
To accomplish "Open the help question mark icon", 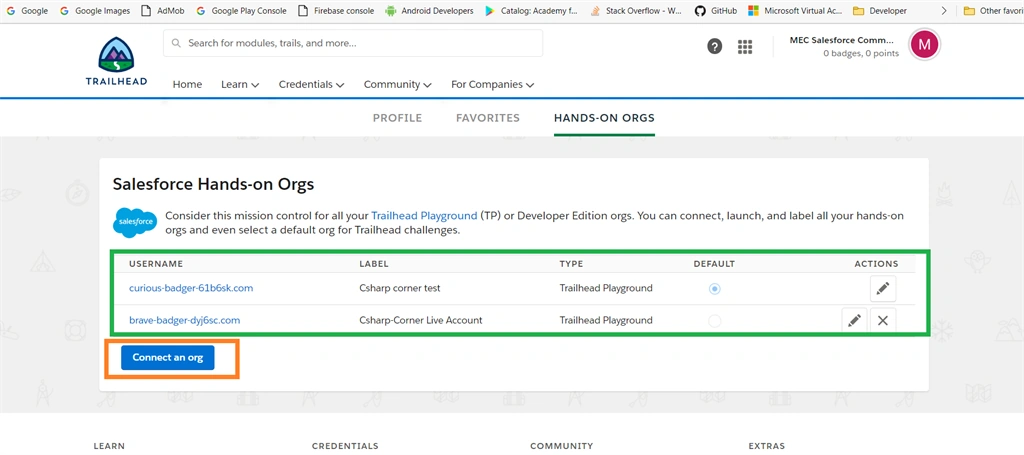I will (715, 46).
